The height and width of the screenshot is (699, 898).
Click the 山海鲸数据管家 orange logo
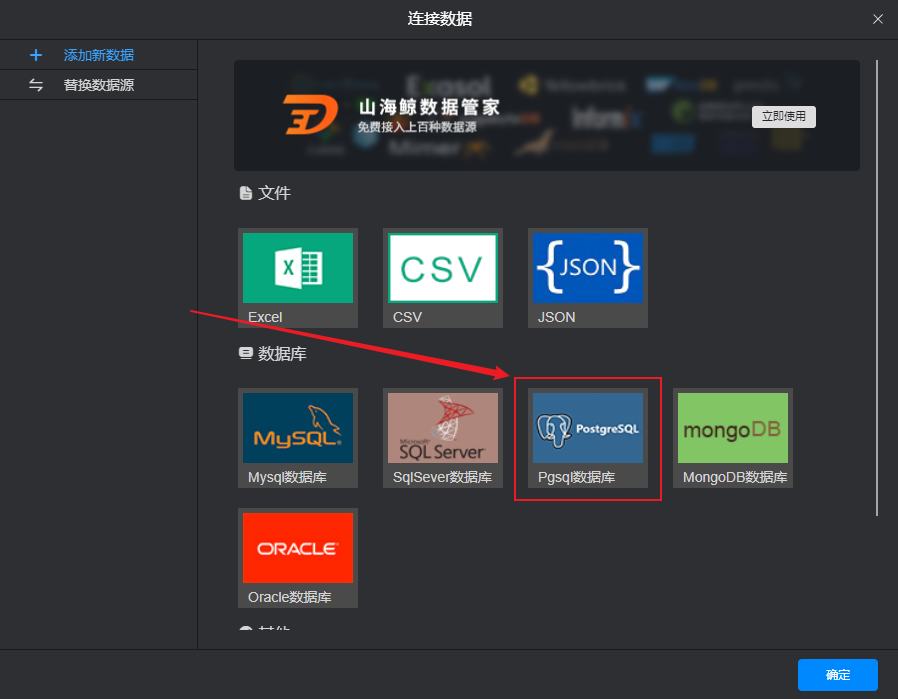pyautogui.click(x=310, y=114)
